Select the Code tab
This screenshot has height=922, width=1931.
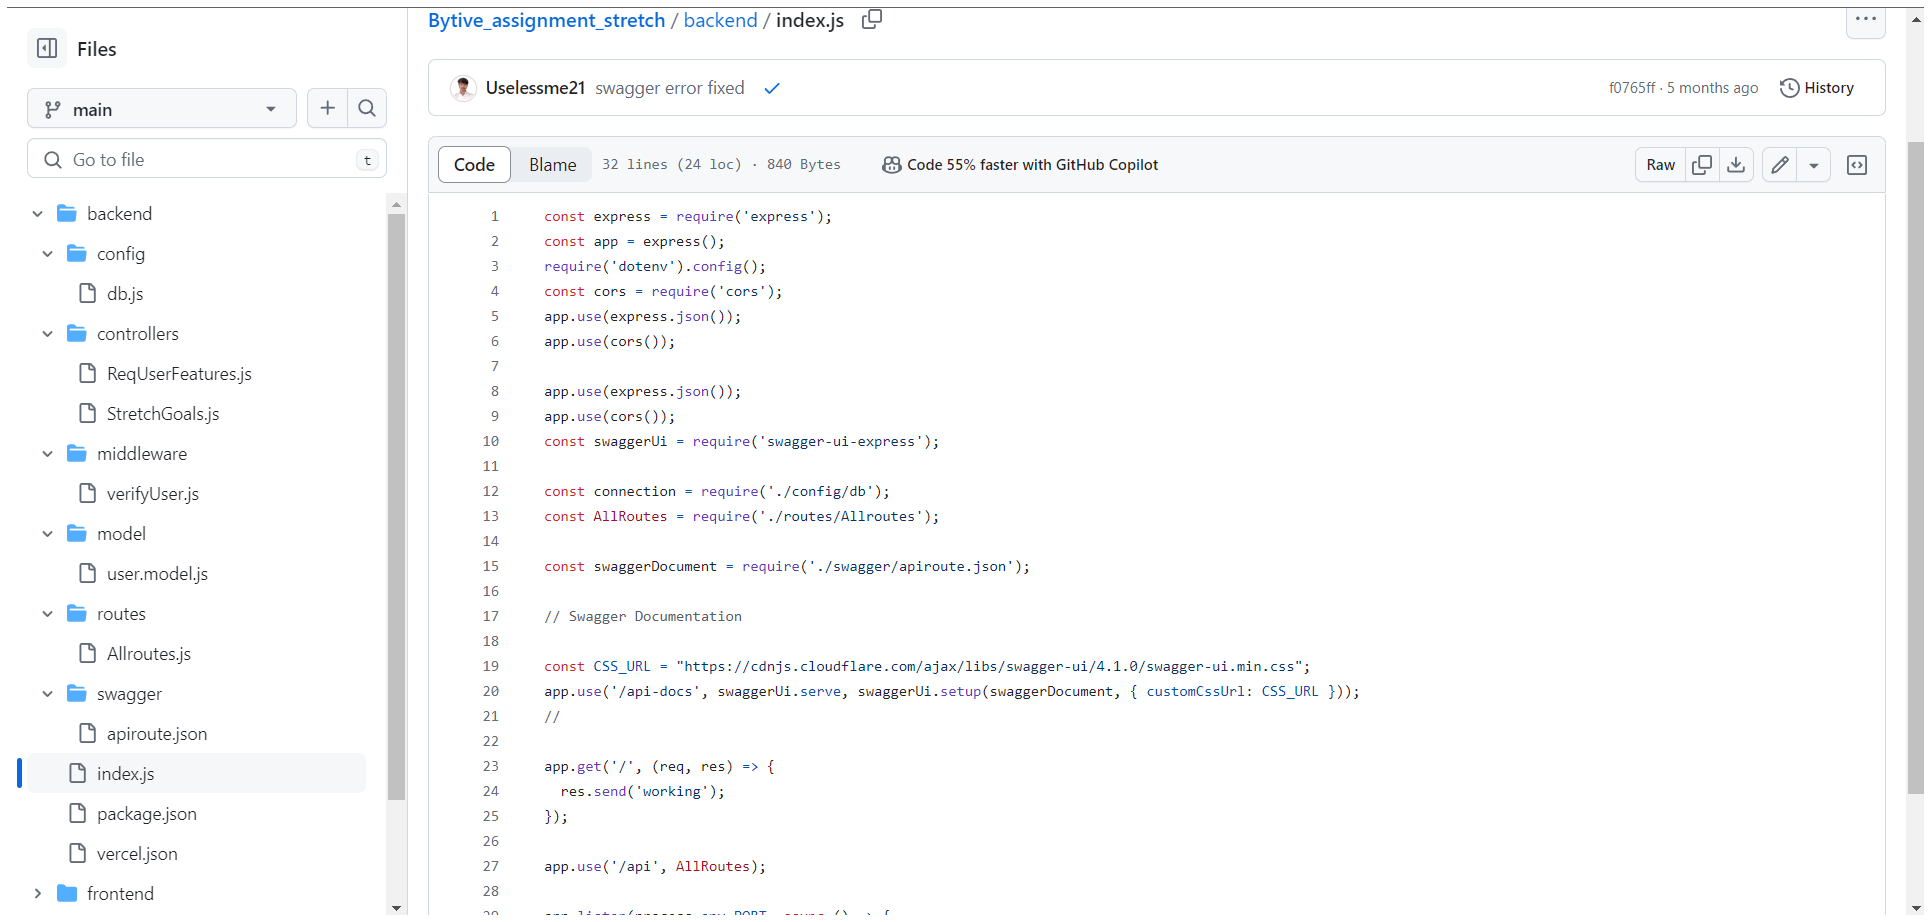pos(474,165)
